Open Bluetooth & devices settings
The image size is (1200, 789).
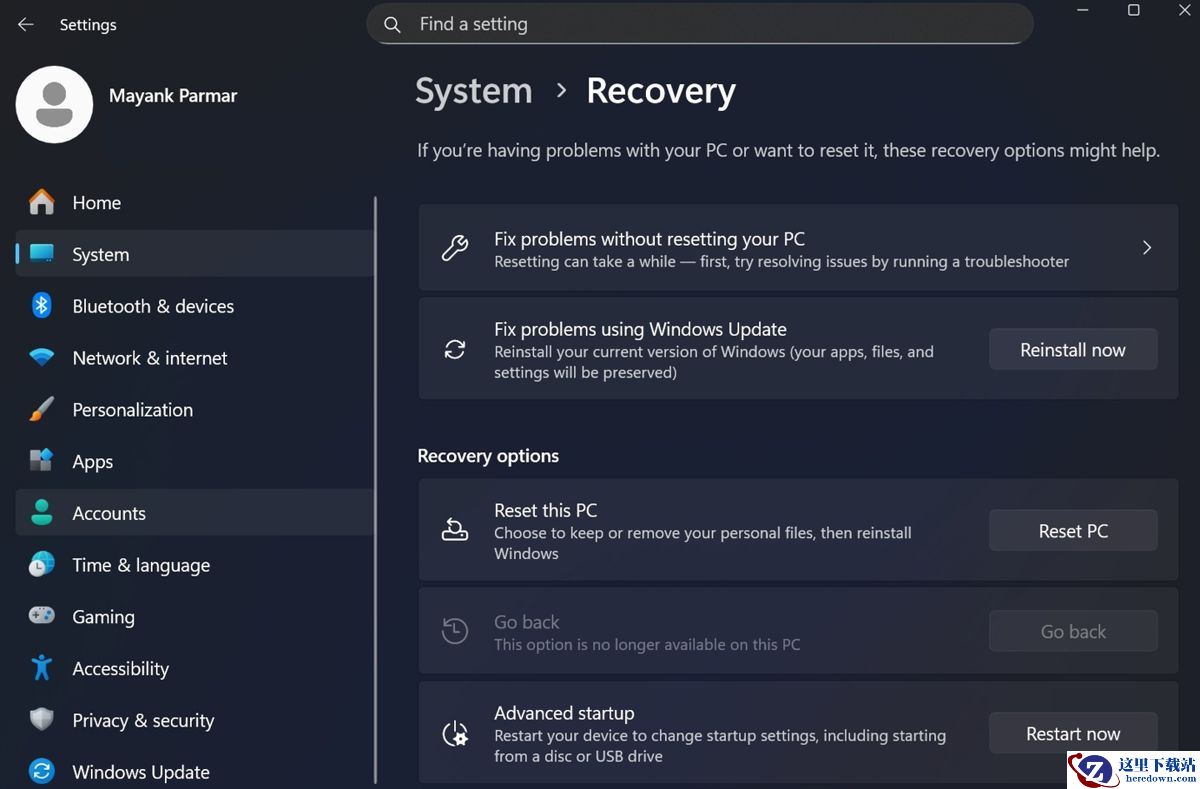195,306
